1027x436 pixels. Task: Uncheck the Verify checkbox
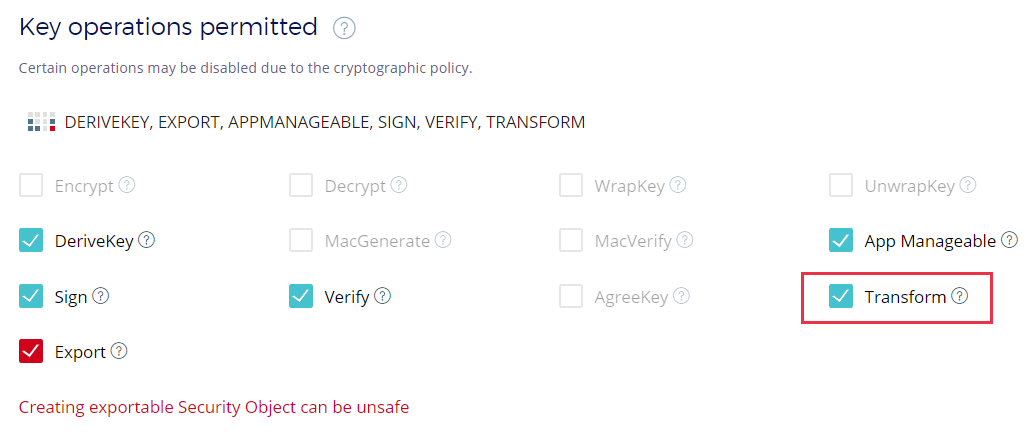click(301, 296)
